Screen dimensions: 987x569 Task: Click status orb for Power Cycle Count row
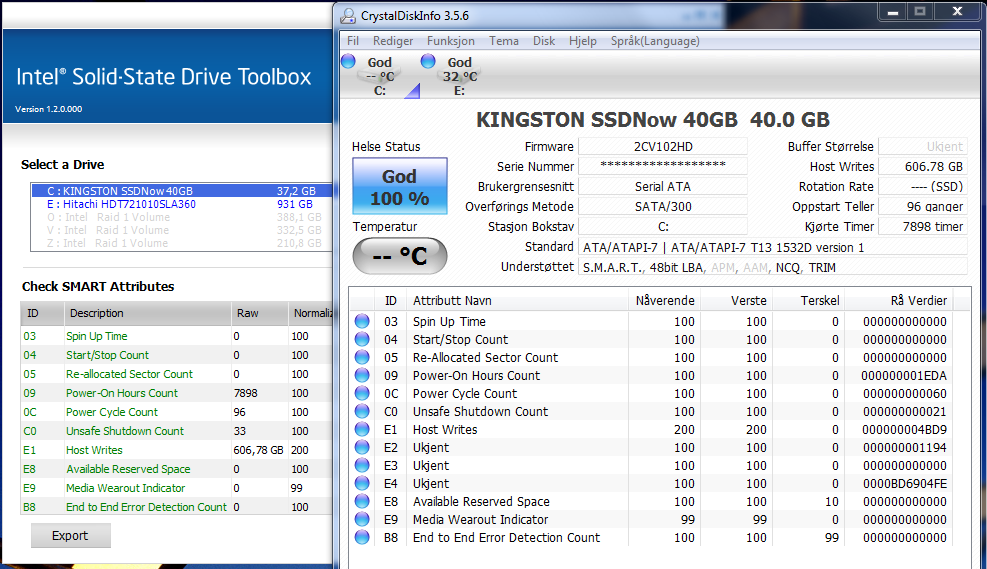(362, 393)
